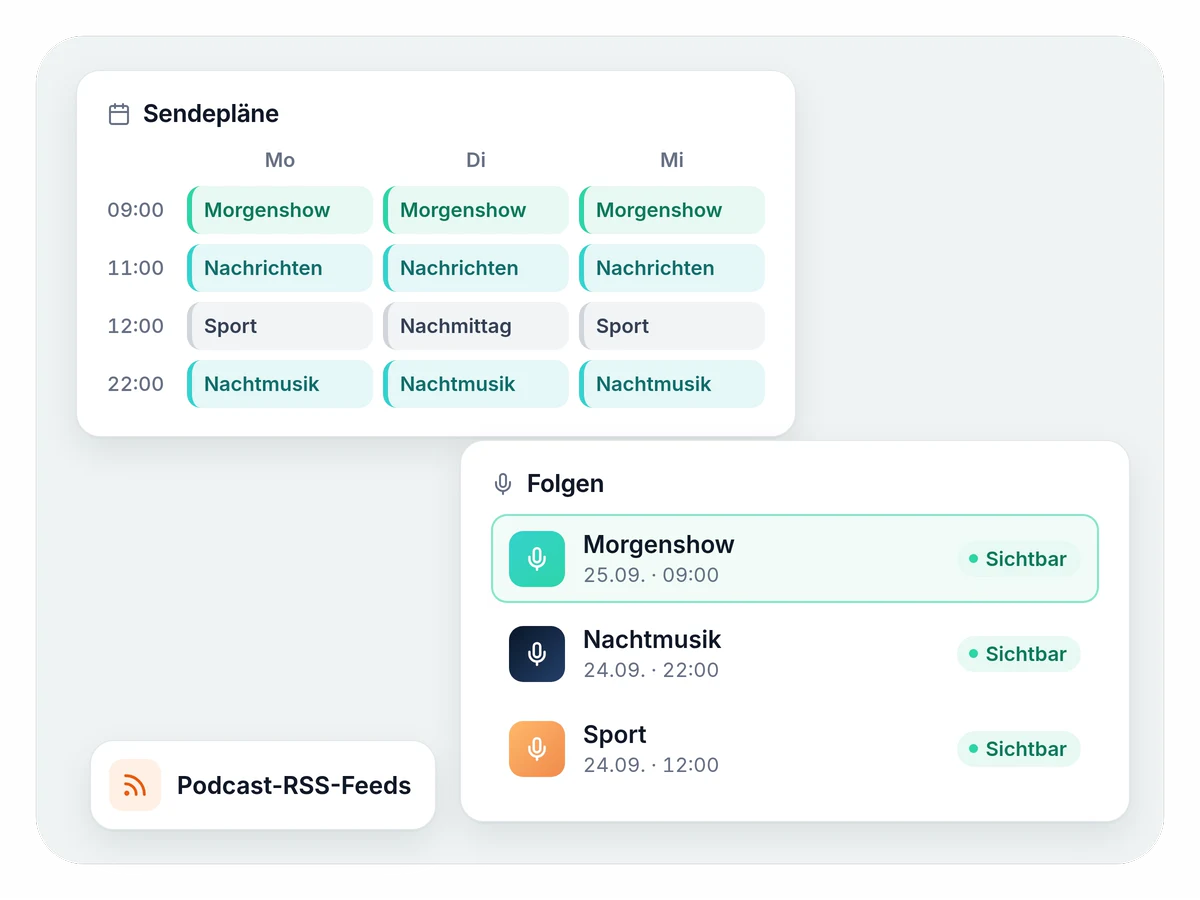Choose Wednesday 12:00 Sport slot
The height and width of the screenshot is (900, 1200).
672,326
